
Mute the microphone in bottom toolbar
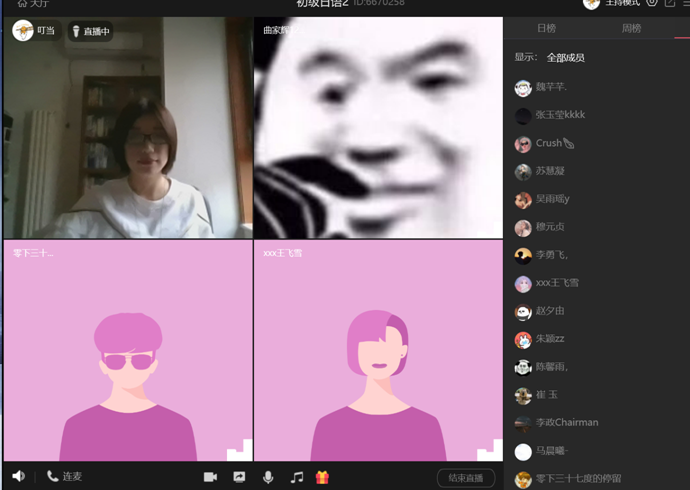click(268, 477)
